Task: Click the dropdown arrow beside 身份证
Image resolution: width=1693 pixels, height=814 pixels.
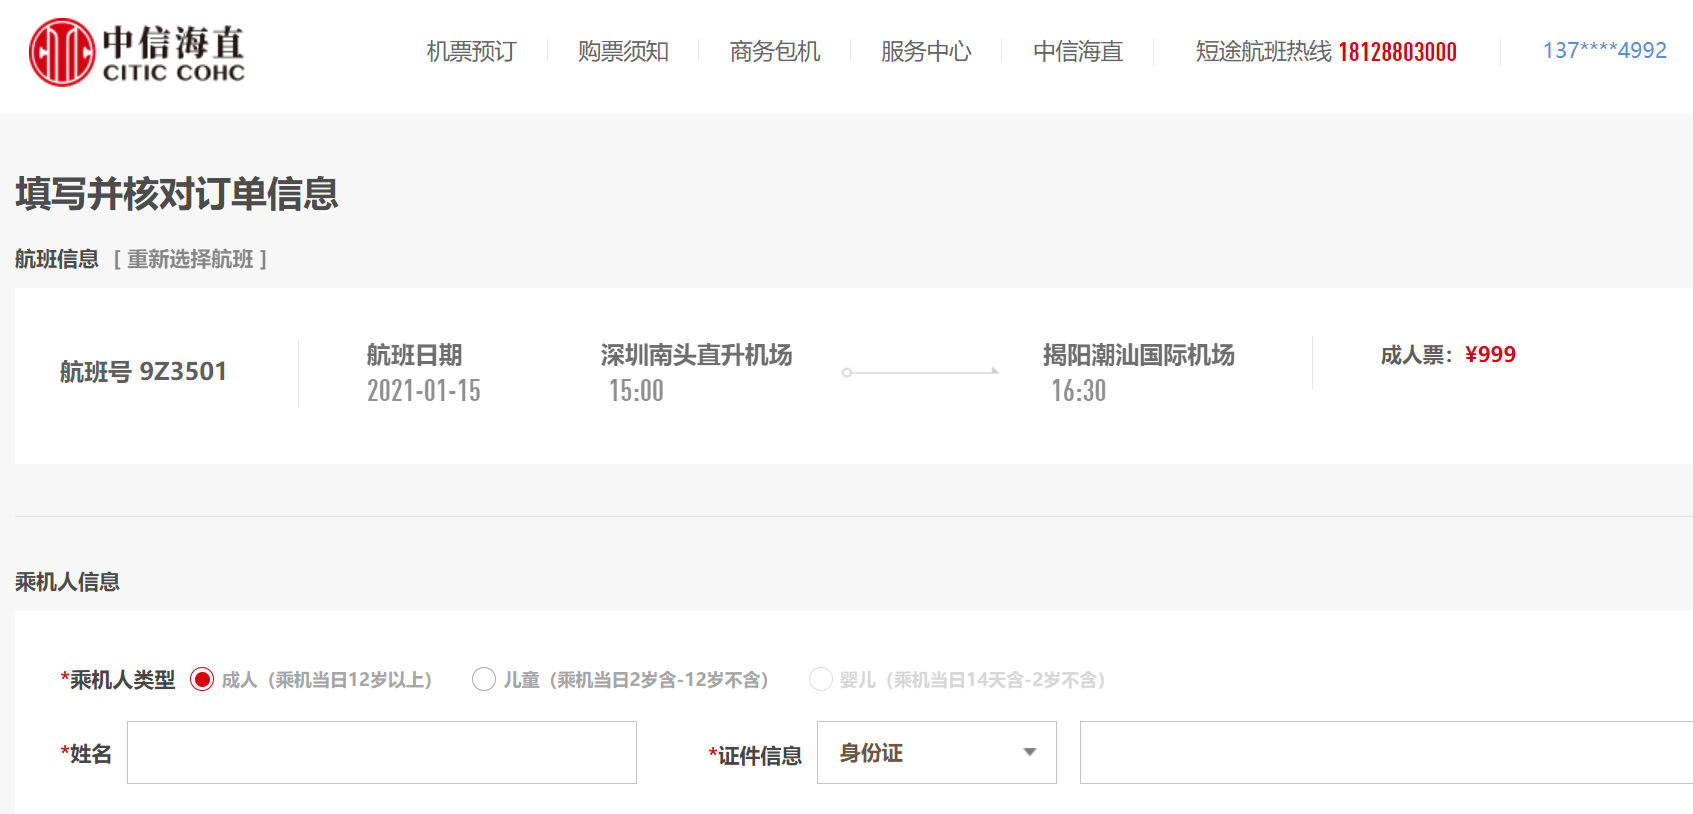Action: pyautogui.click(x=1030, y=753)
